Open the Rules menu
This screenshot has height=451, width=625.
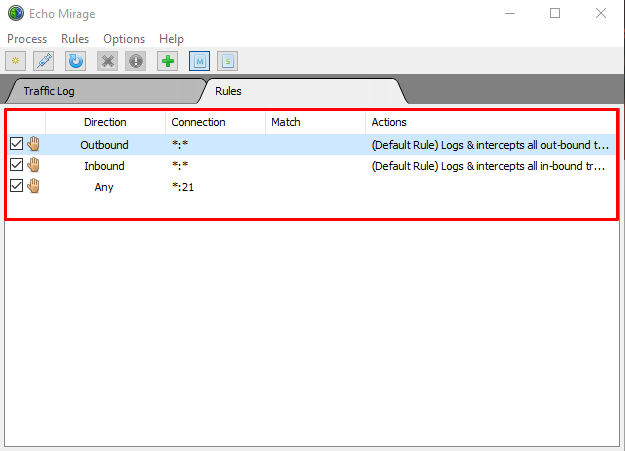(75, 39)
